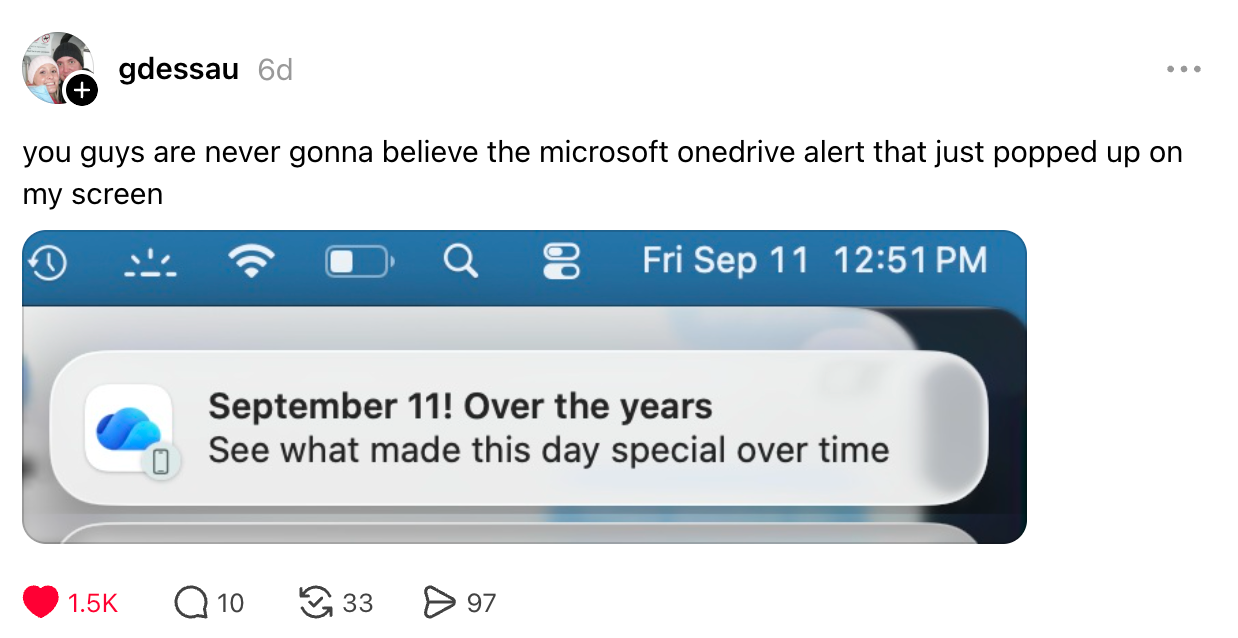Open comments via the speech bubble icon
The height and width of the screenshot is (638, 1238).
coord(189,602)
